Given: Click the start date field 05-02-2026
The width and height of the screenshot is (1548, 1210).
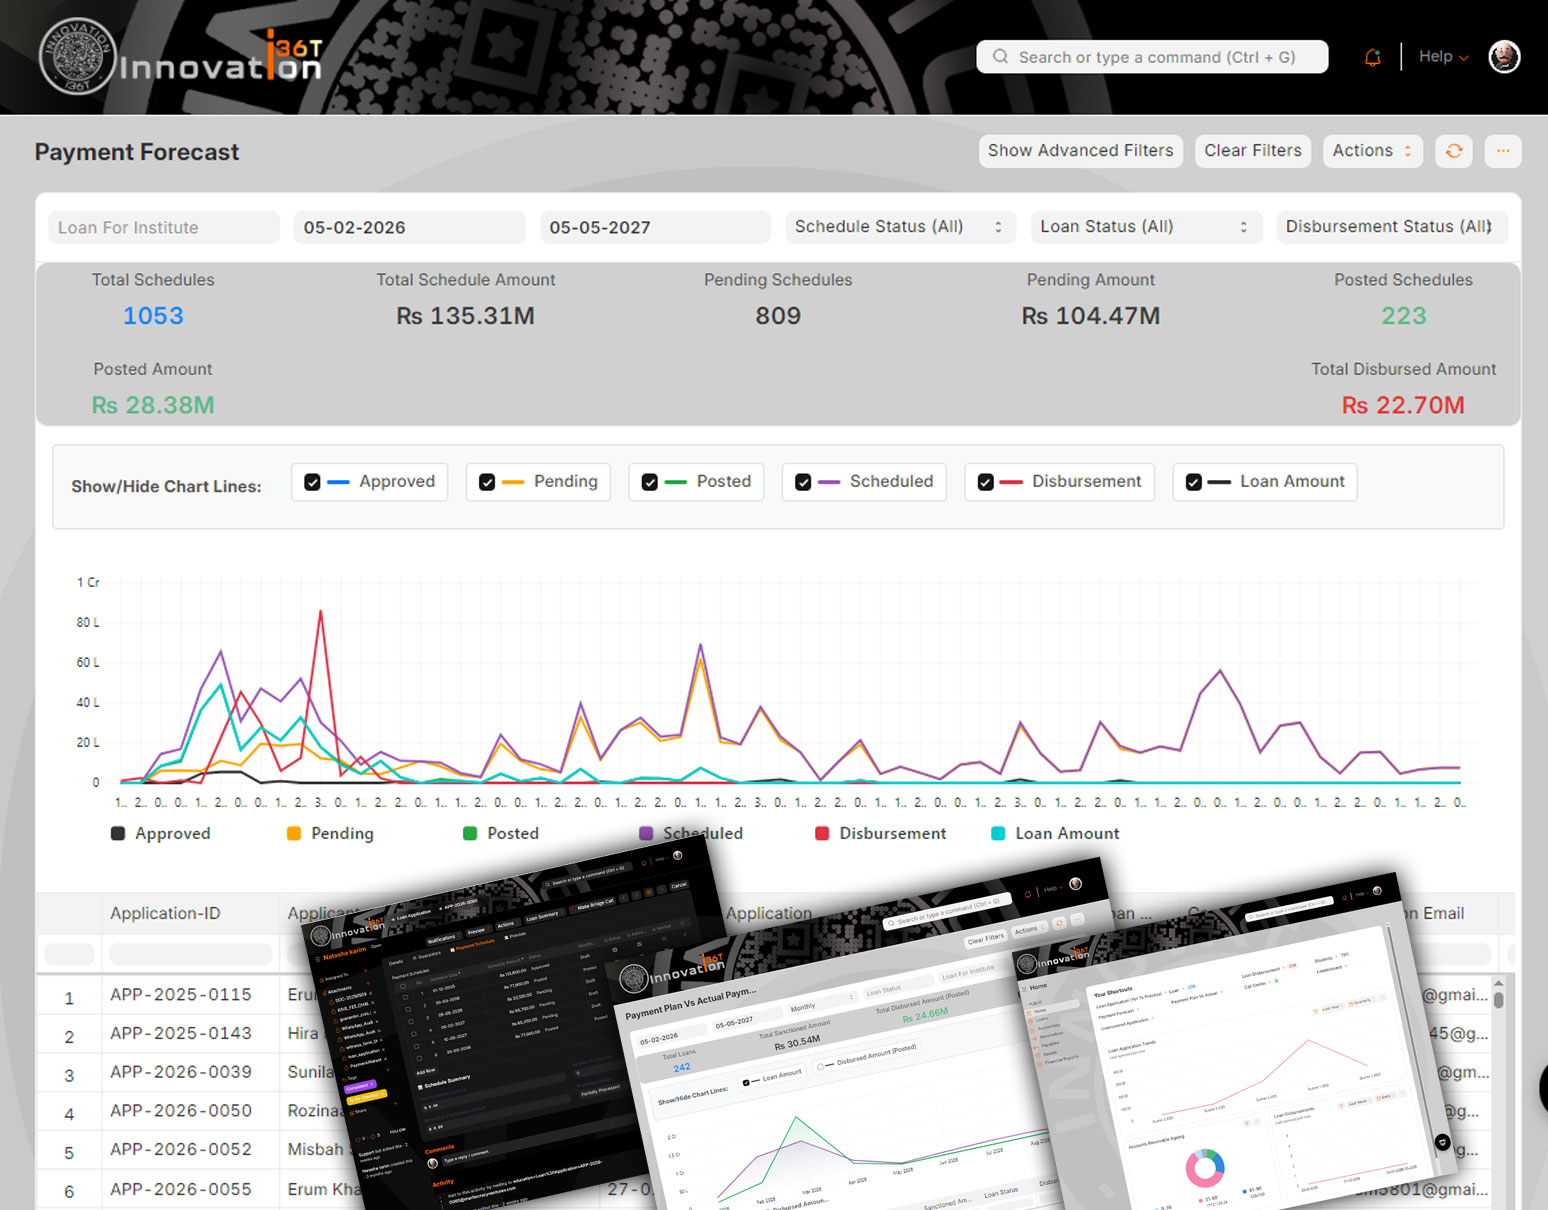Looking at the screenshot, I should [x=409, y=227].
